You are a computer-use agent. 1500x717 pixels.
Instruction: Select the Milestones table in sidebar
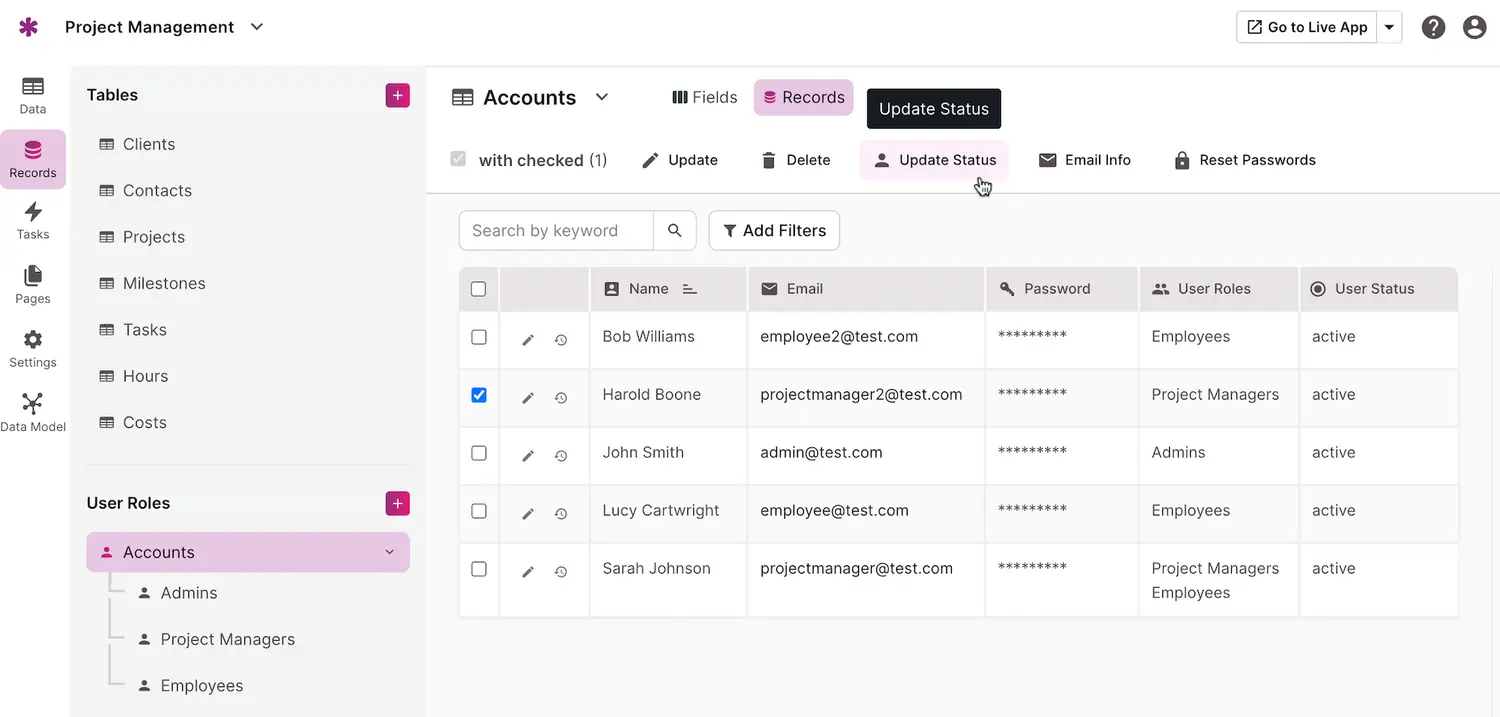164,283
